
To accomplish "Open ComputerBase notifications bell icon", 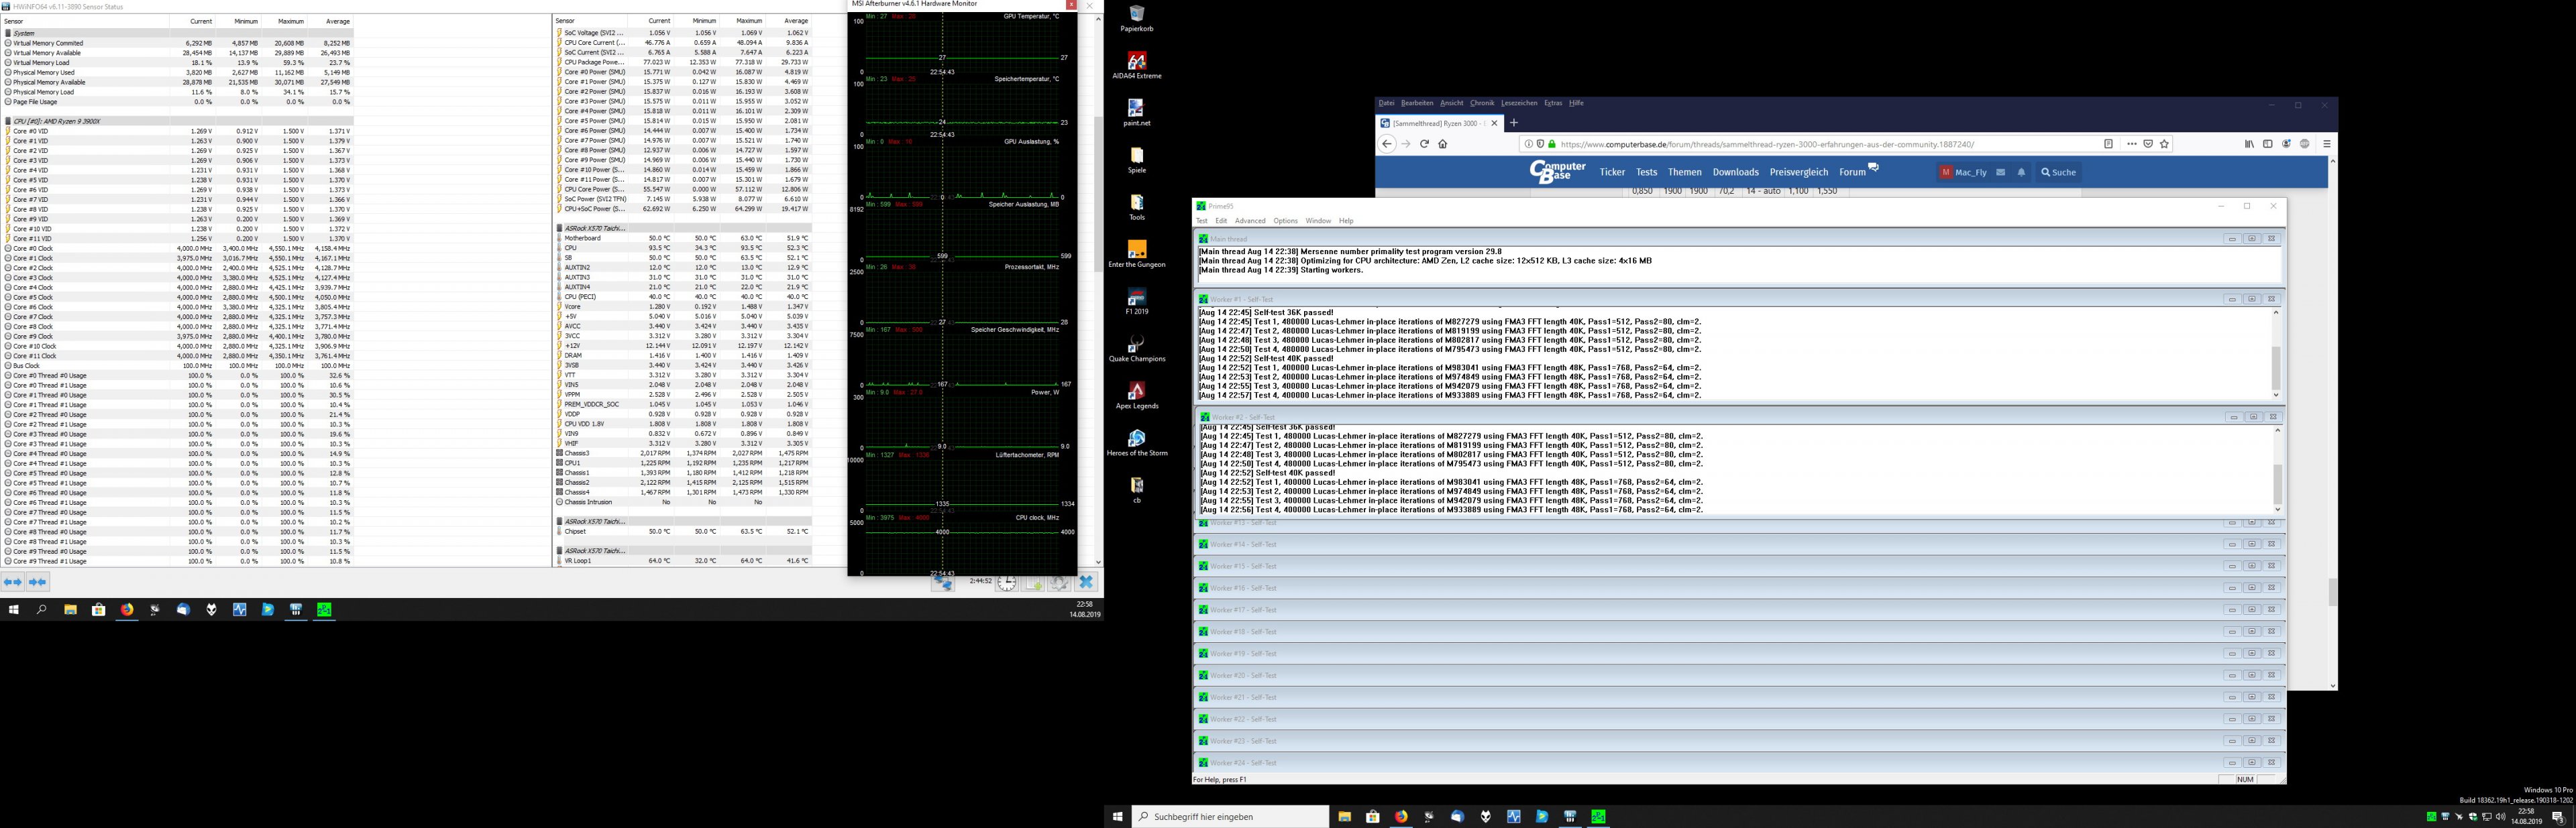I will pos(2021,172).
